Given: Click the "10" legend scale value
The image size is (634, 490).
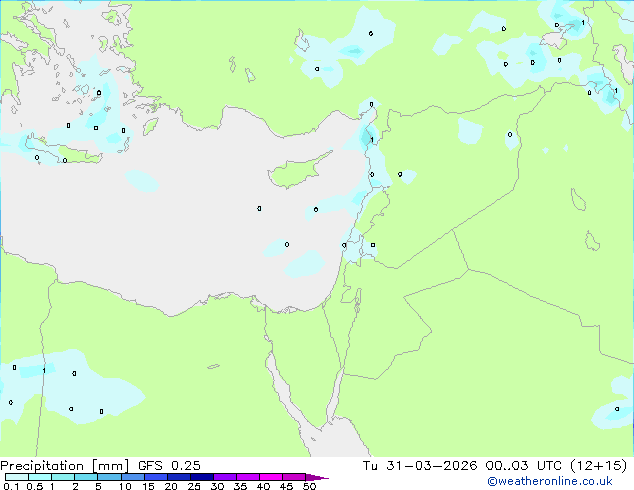Looking at the screenshot, I should point(125,486).
